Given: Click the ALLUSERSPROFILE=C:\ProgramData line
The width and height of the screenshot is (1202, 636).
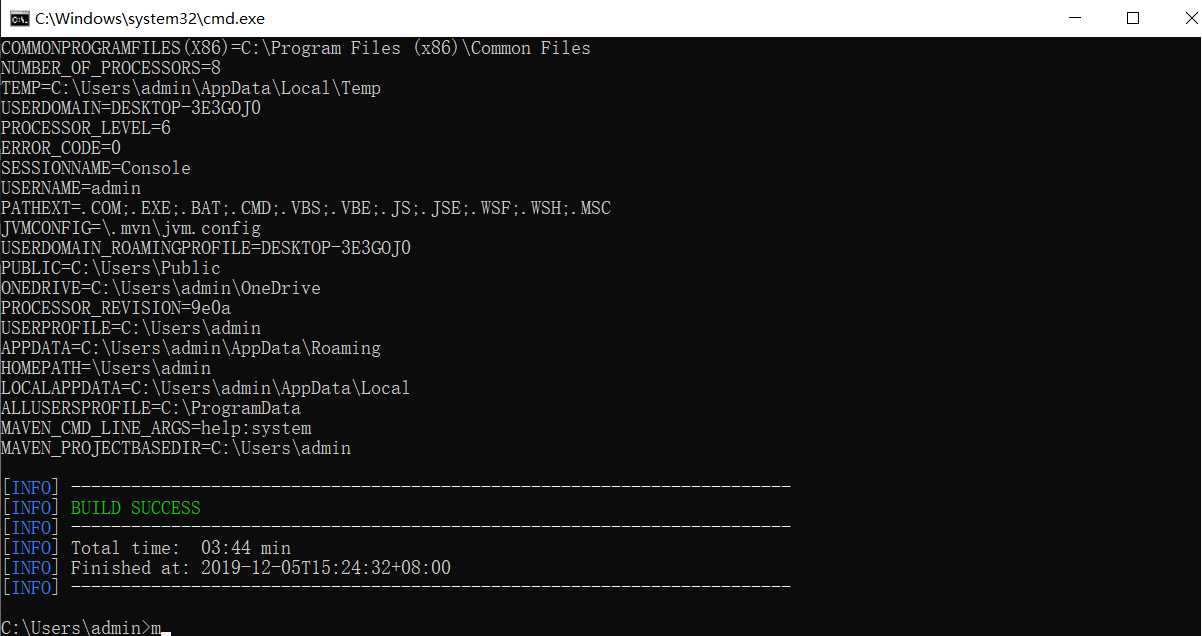Looking at the screenshot, I should [151, 408].
